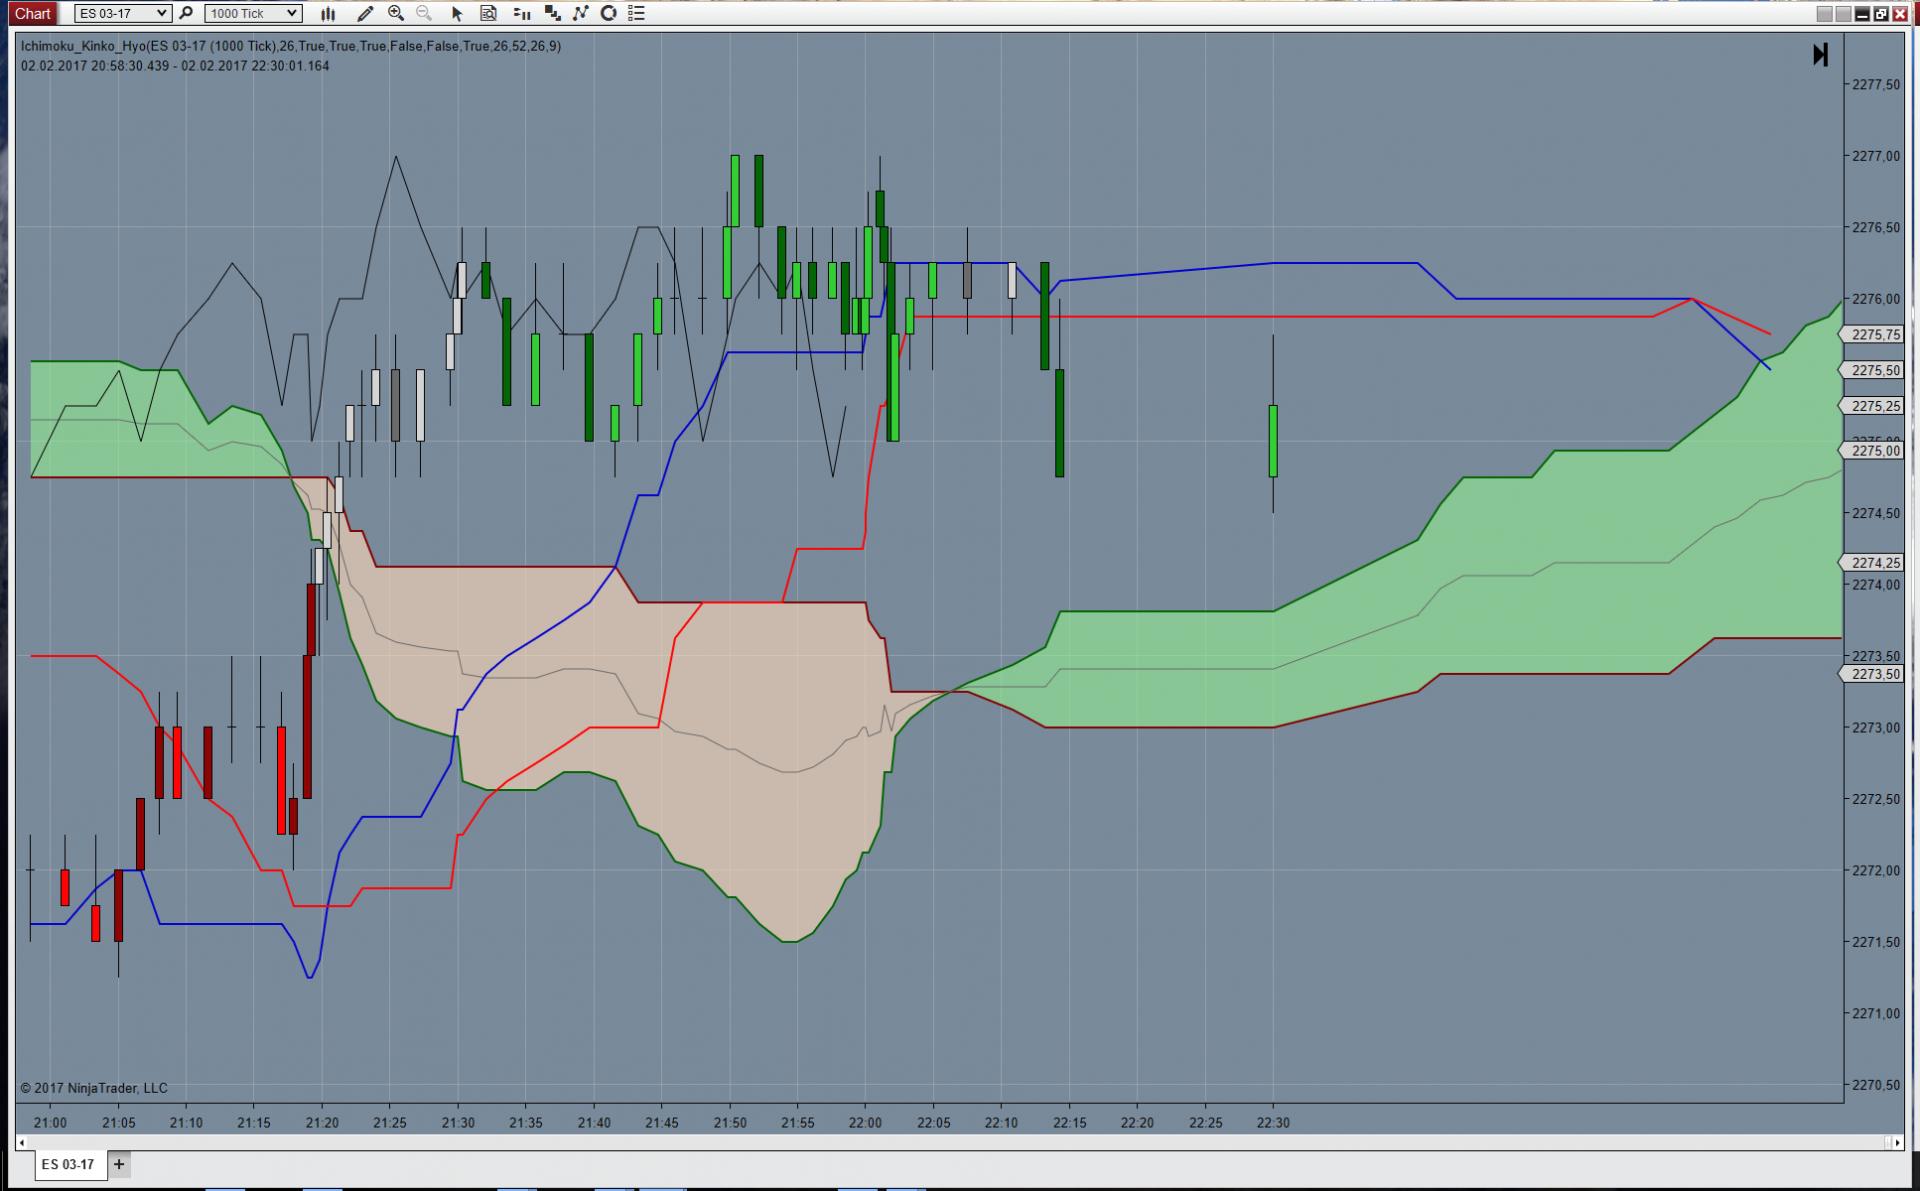Open the bar type chart style icon

coord(327,13)
